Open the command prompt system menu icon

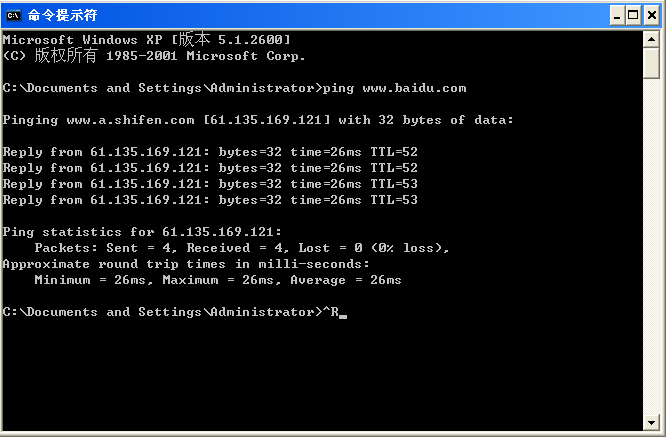point(13,15)
